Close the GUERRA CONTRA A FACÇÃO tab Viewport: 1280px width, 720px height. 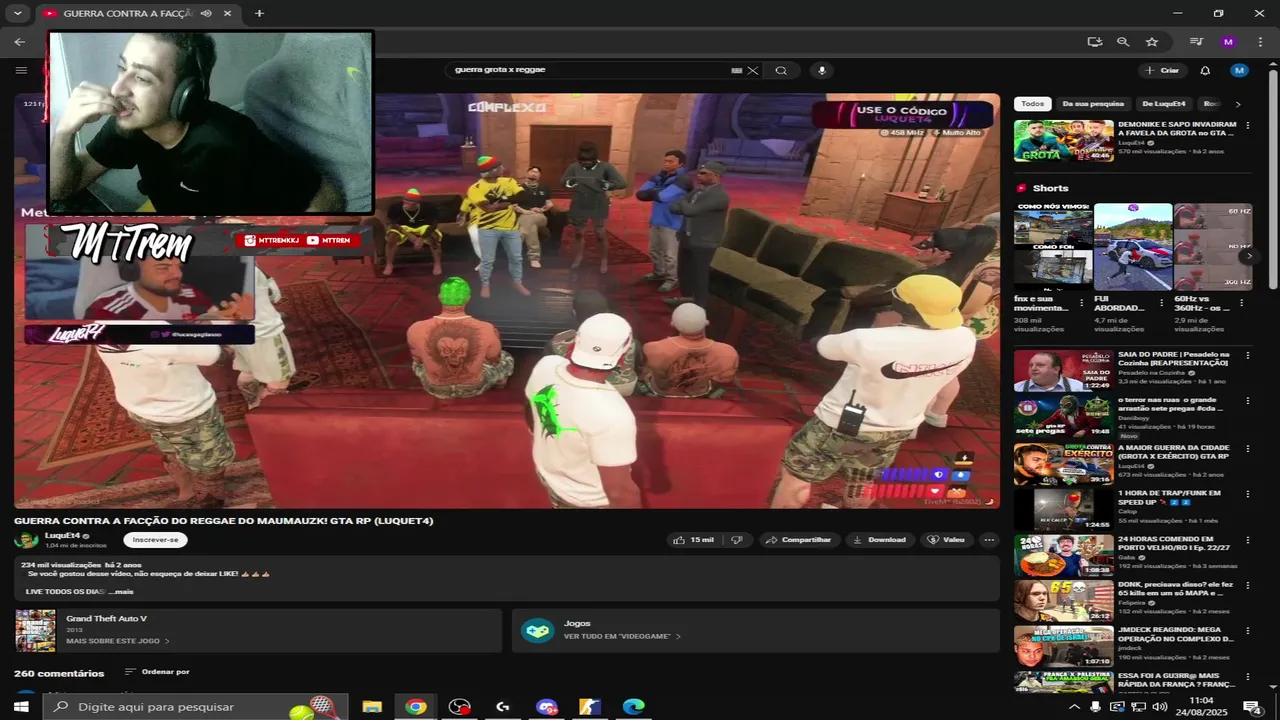(x=228, y=13)
